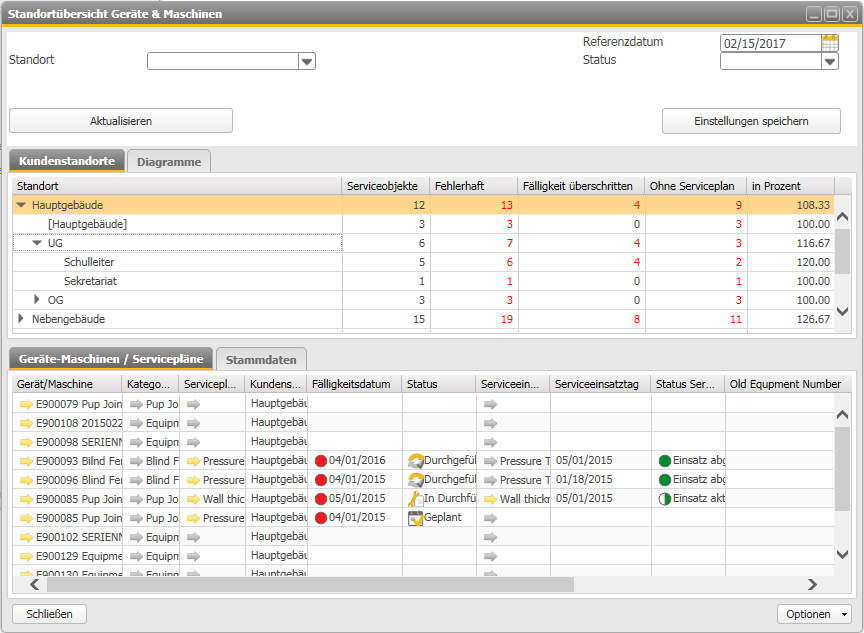Expand the OG tree node
The image size is (864, 633).
(x=38, y=300)
